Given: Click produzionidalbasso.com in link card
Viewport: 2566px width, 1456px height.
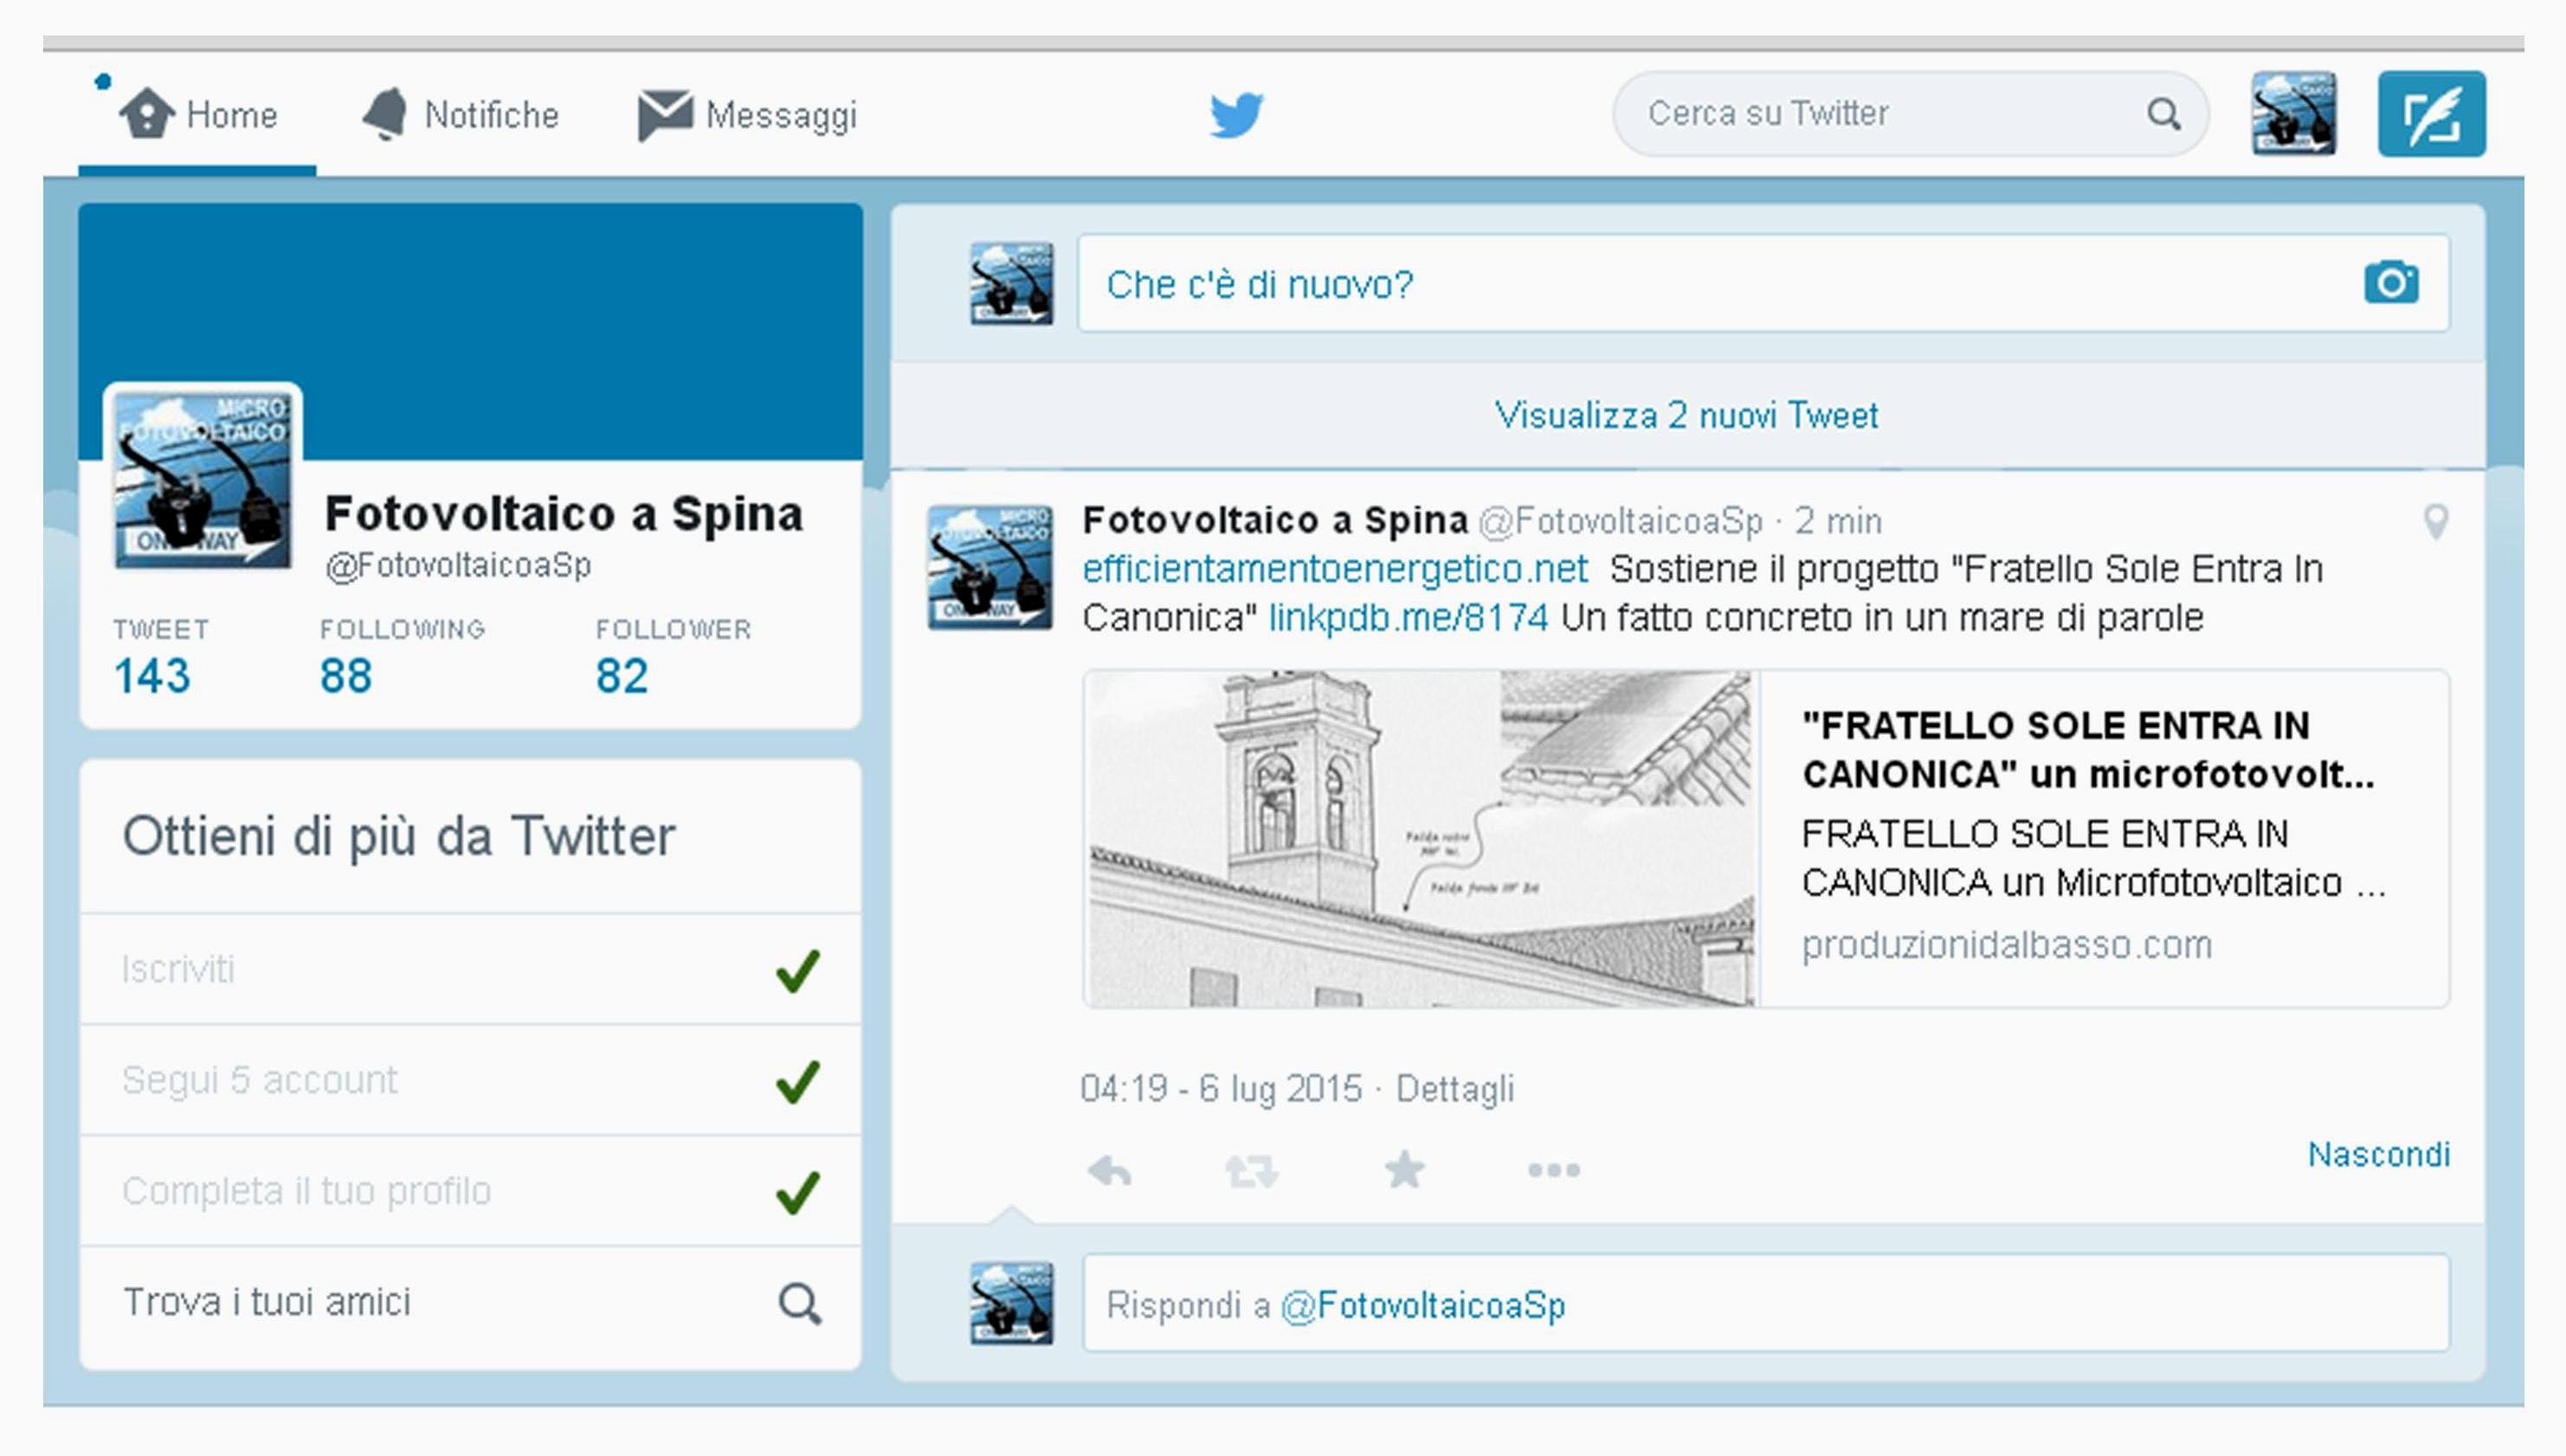Looking at the screenshot, I should click(x=2007, y=945).
